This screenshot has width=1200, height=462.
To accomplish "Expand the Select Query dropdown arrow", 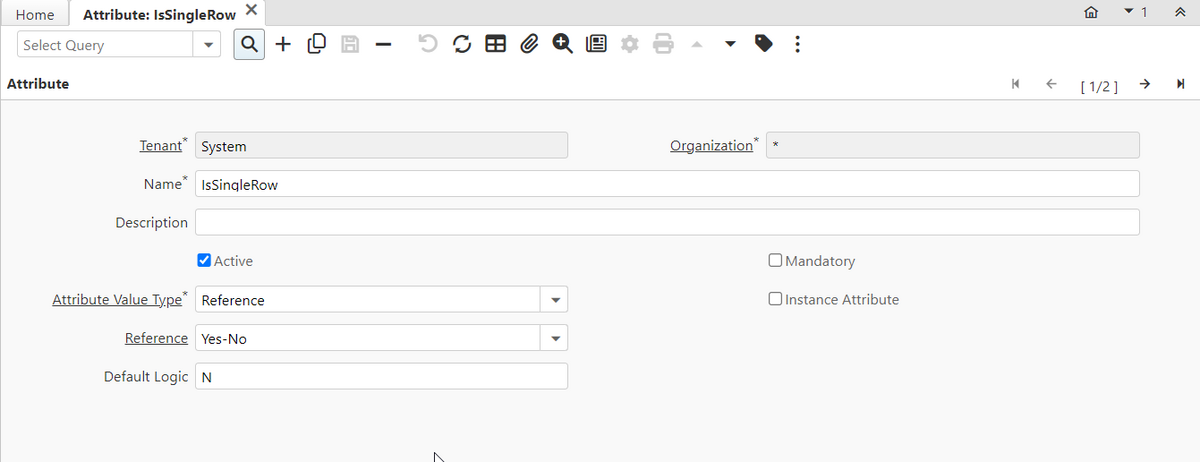I will [x=208, y=45].
